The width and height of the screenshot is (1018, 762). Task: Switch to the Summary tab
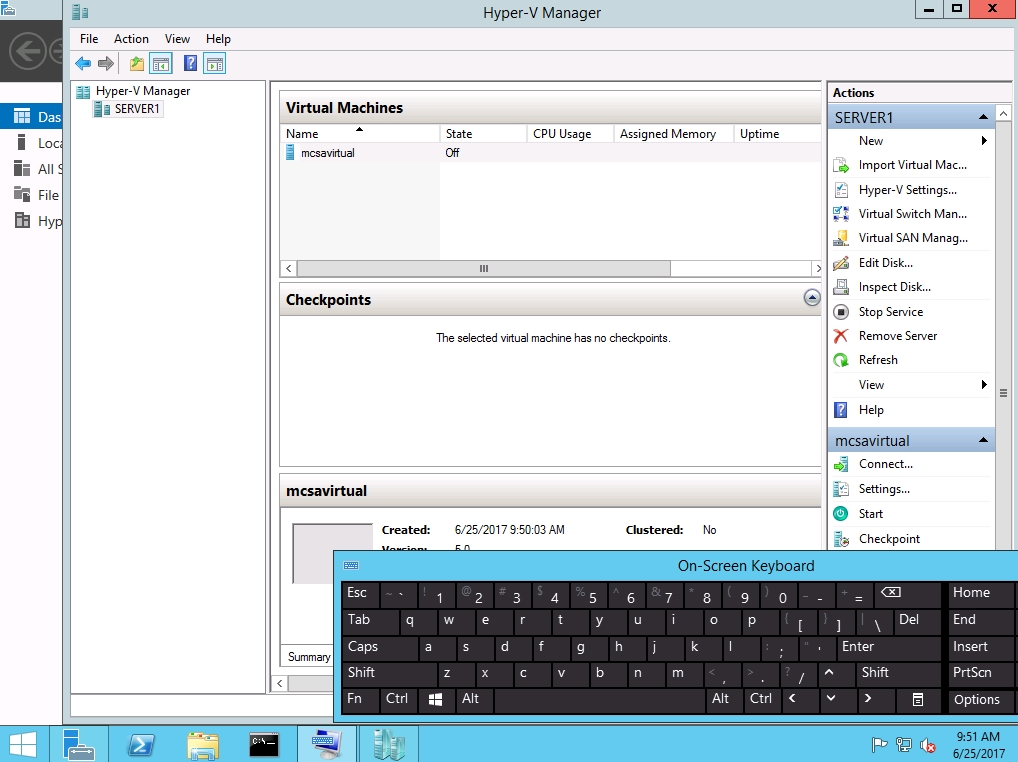pyautogui.click(x=309, y=657)
